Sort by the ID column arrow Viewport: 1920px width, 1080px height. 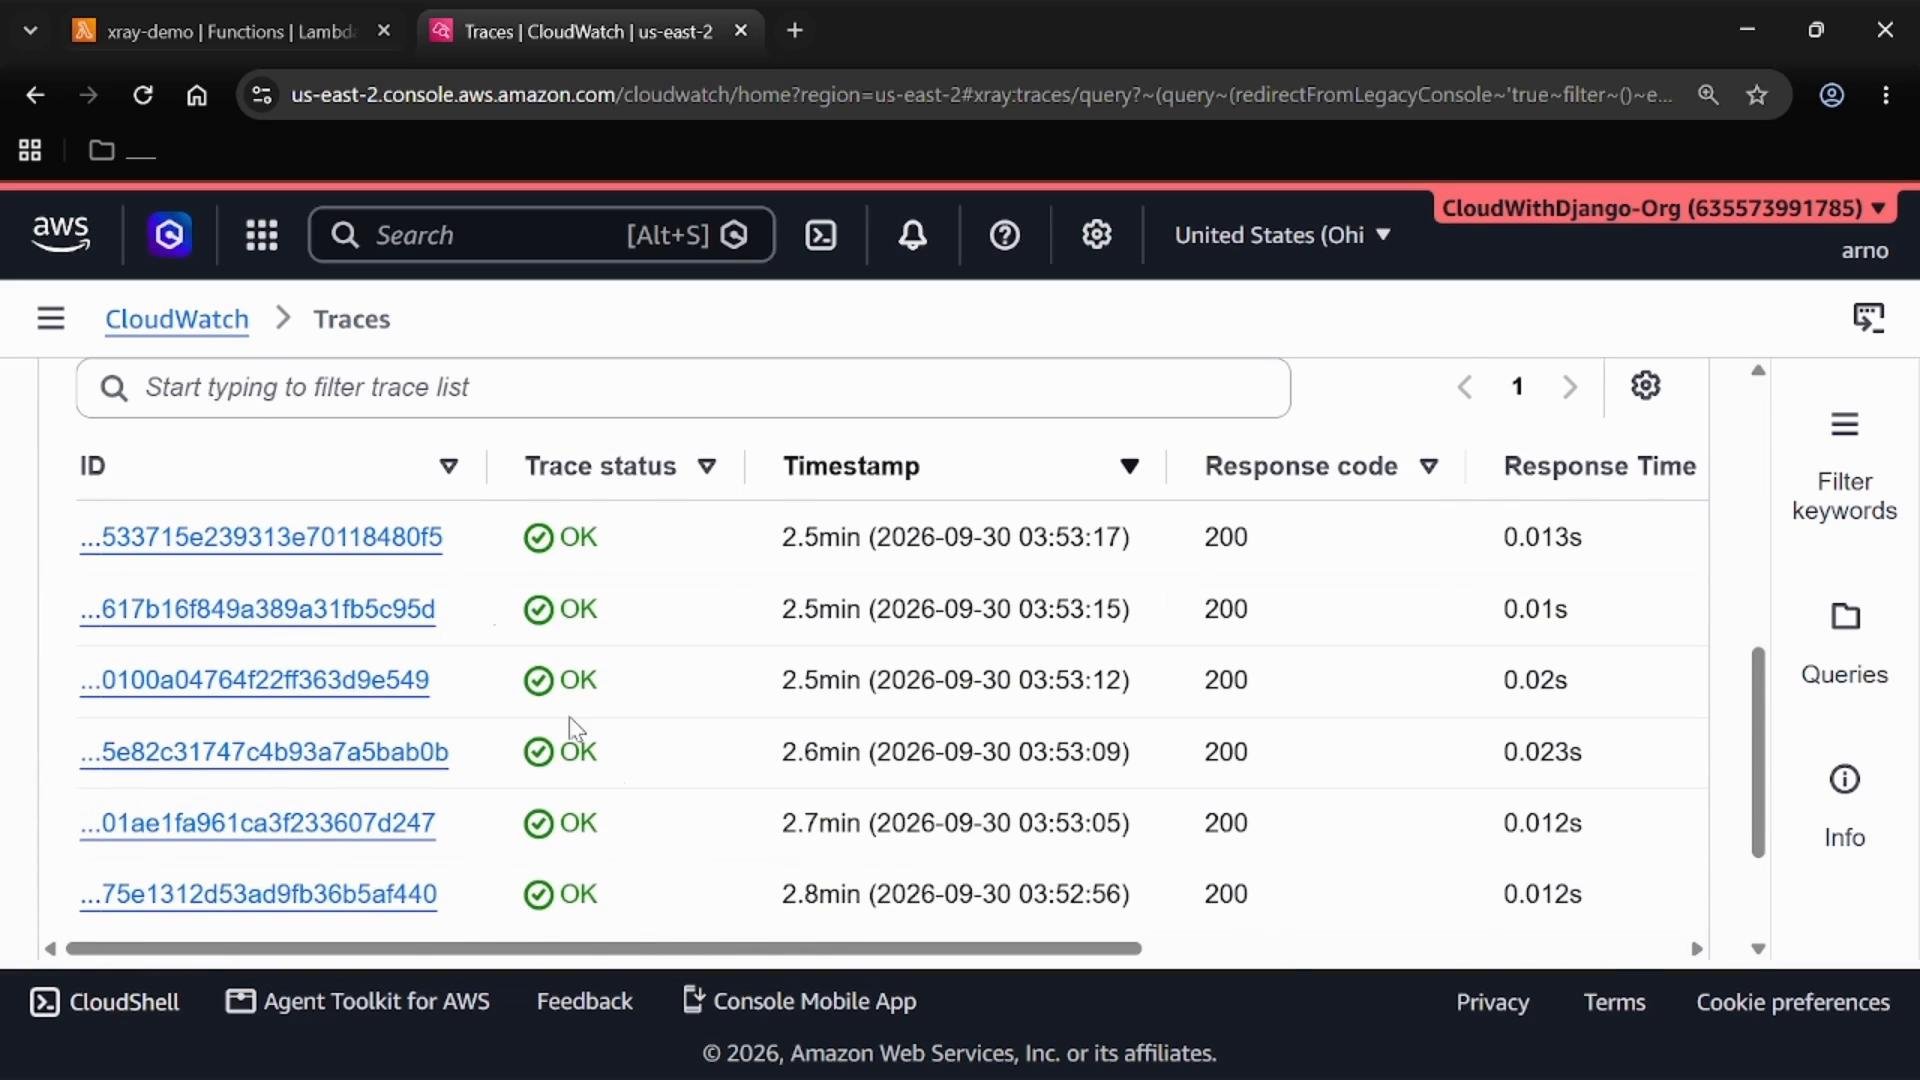pyautogui.click(x=449, y=466)
